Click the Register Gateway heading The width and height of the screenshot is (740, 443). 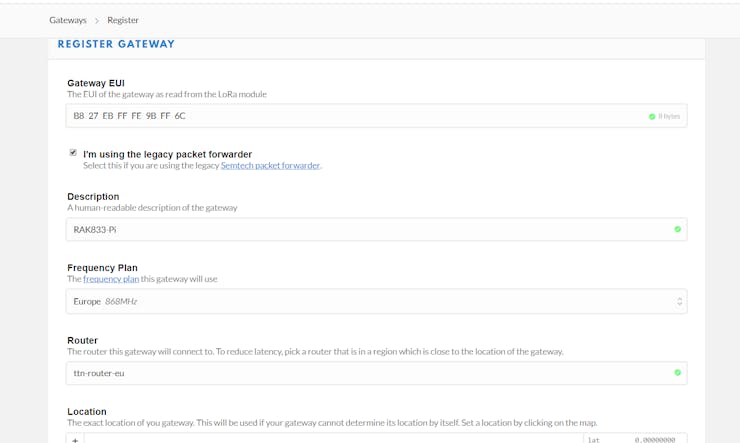116,44
